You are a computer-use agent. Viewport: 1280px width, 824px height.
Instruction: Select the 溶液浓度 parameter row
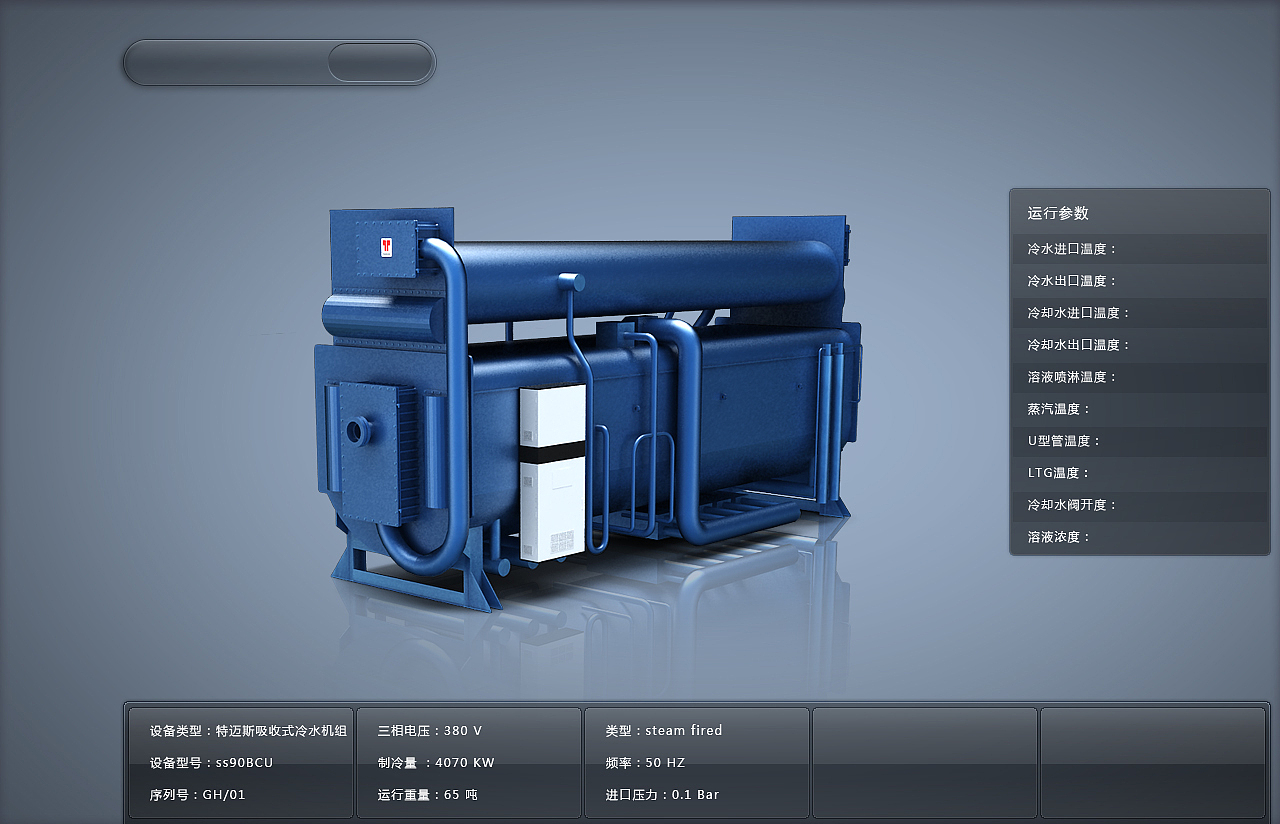[1140, 537]
